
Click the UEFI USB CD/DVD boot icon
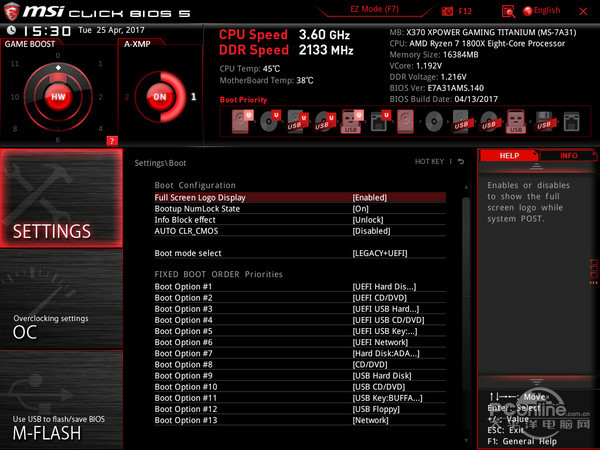pos(325,121)
